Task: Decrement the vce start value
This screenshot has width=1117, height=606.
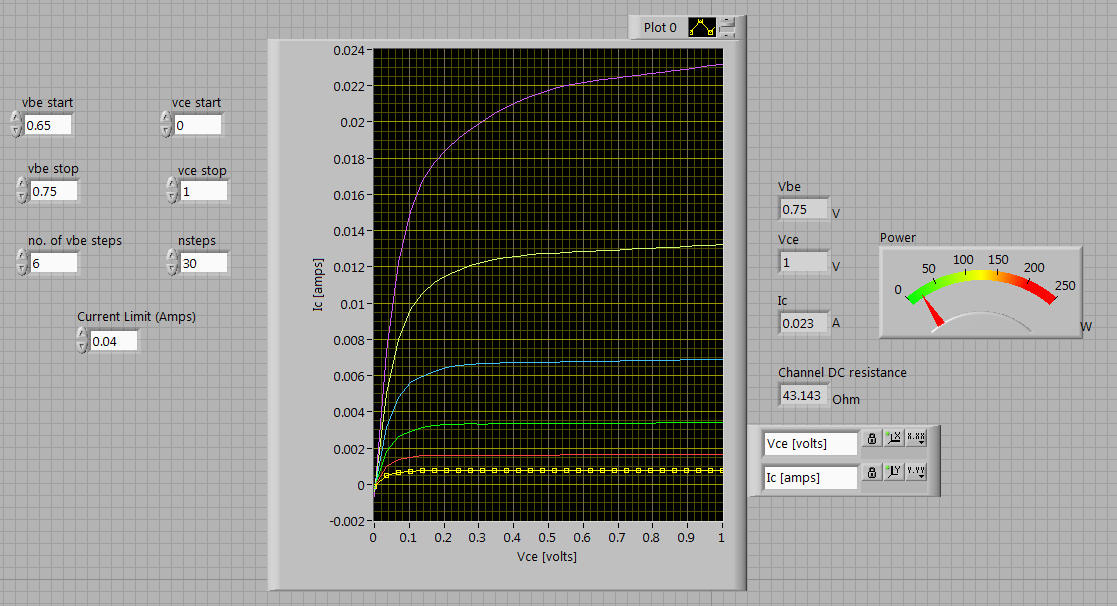Action: point(166,130)
